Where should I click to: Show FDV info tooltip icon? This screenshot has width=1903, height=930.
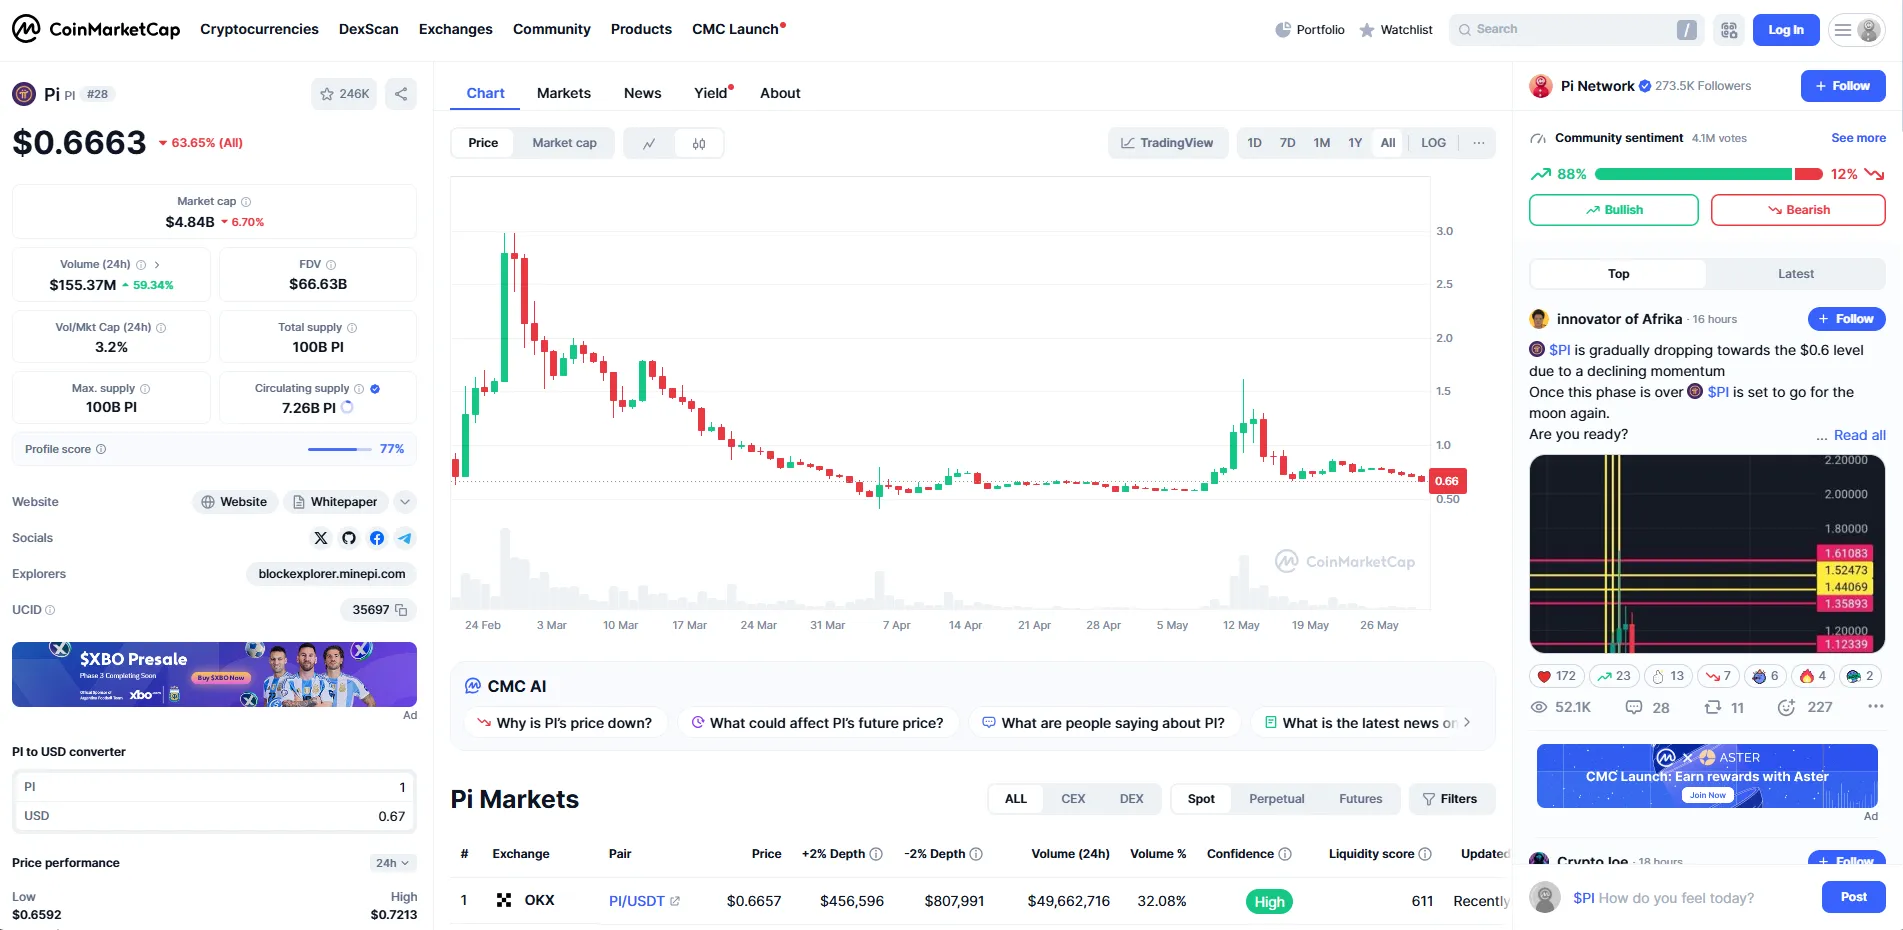coord(331,265)
